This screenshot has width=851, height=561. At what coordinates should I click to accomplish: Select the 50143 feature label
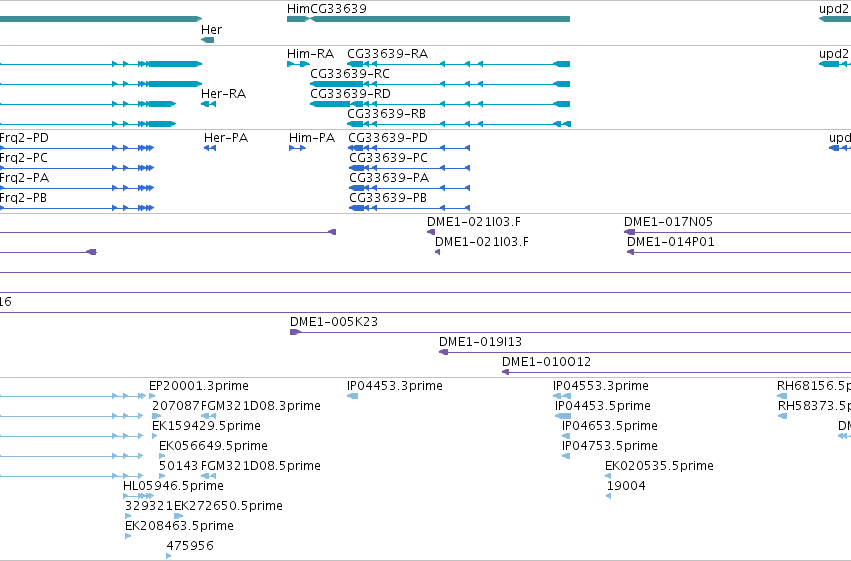179,466
